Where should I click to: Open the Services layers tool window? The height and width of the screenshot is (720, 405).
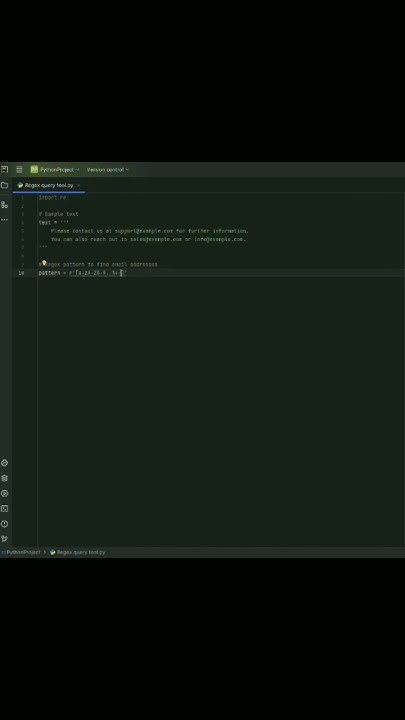coord(5,478)
